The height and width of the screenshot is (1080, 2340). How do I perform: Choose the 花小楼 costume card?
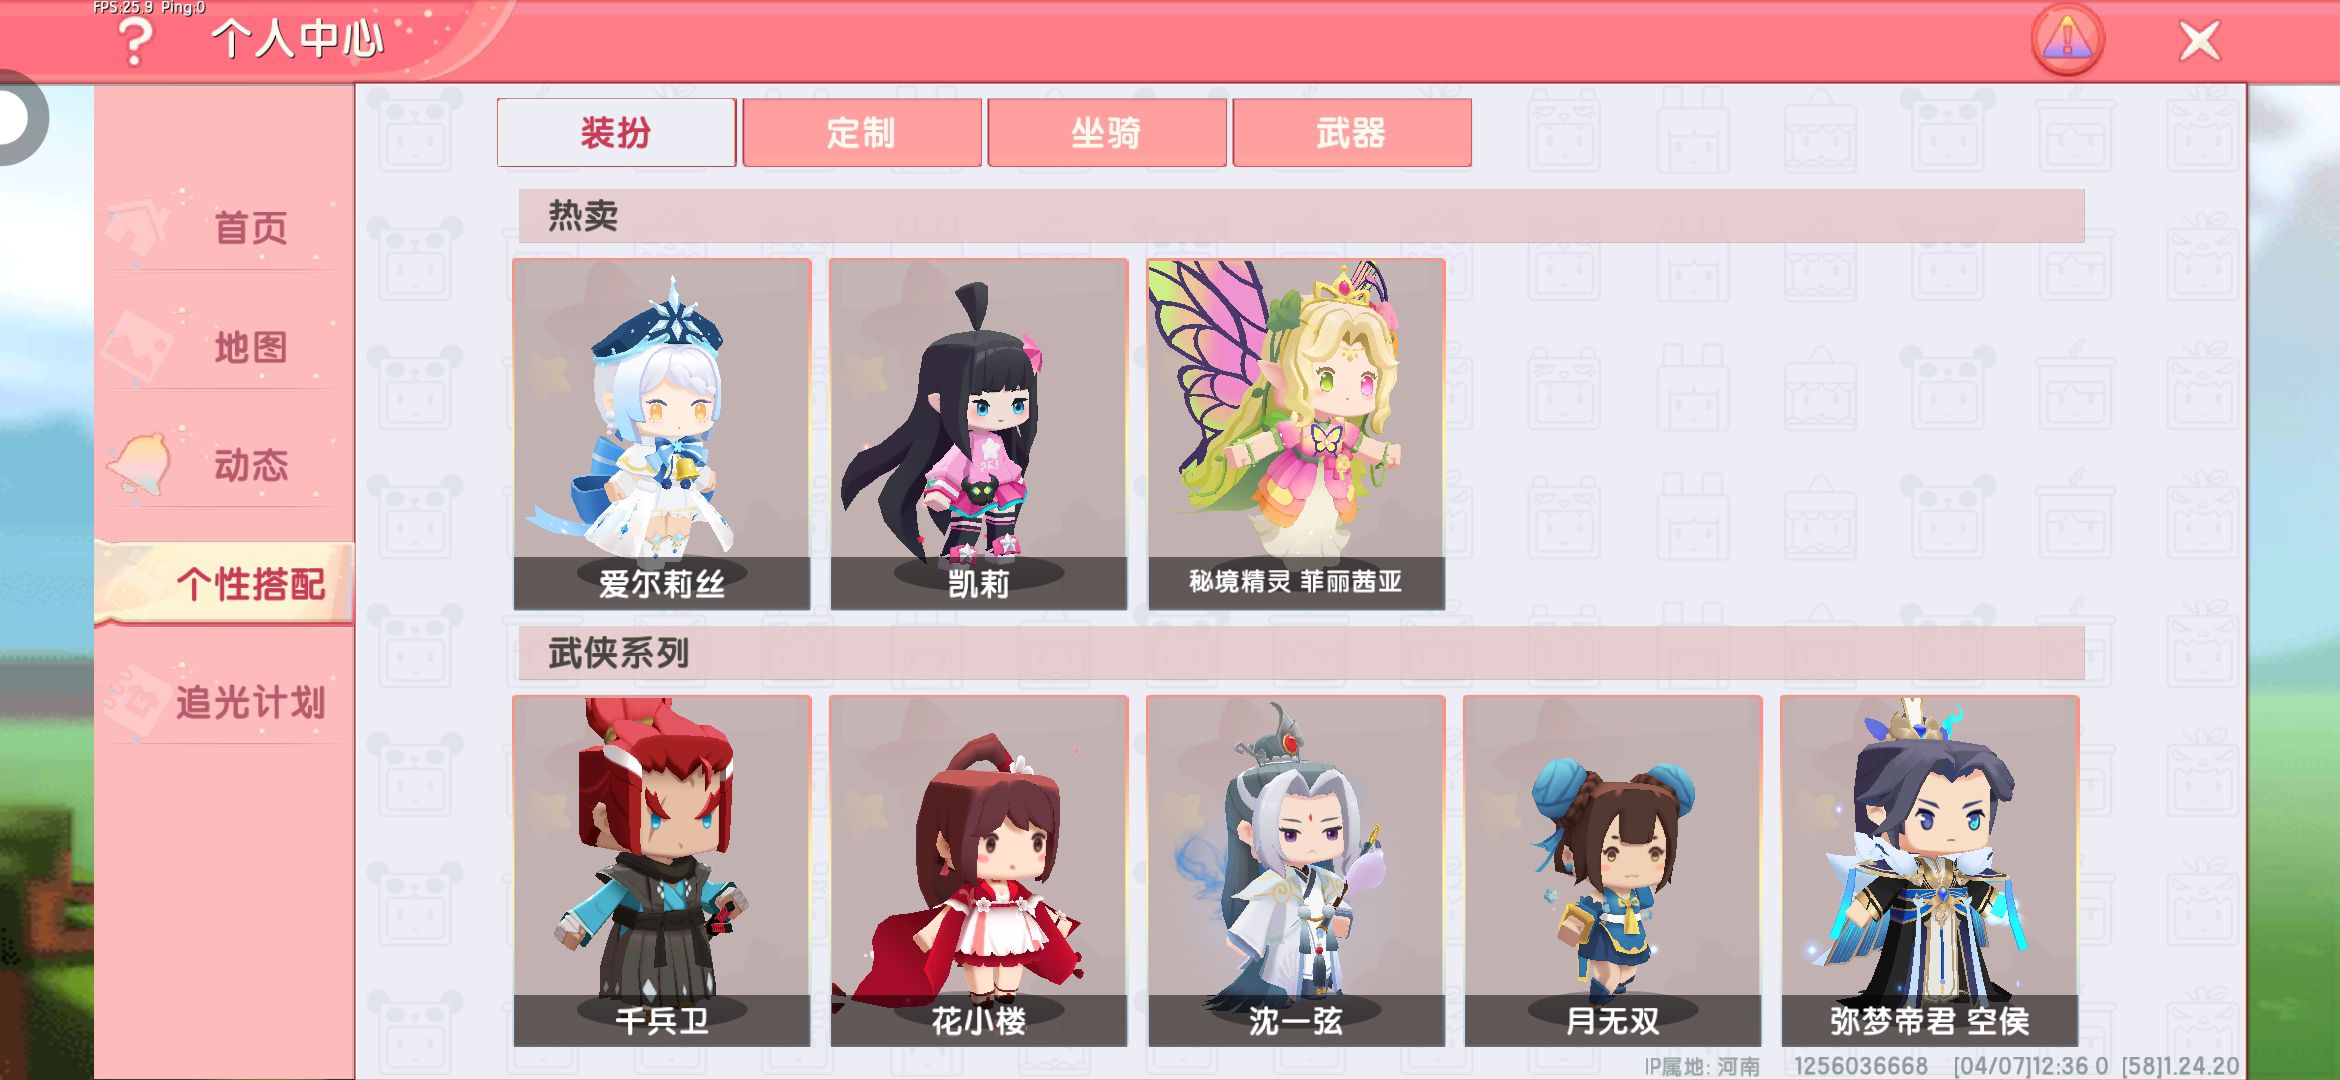[979, 871]
